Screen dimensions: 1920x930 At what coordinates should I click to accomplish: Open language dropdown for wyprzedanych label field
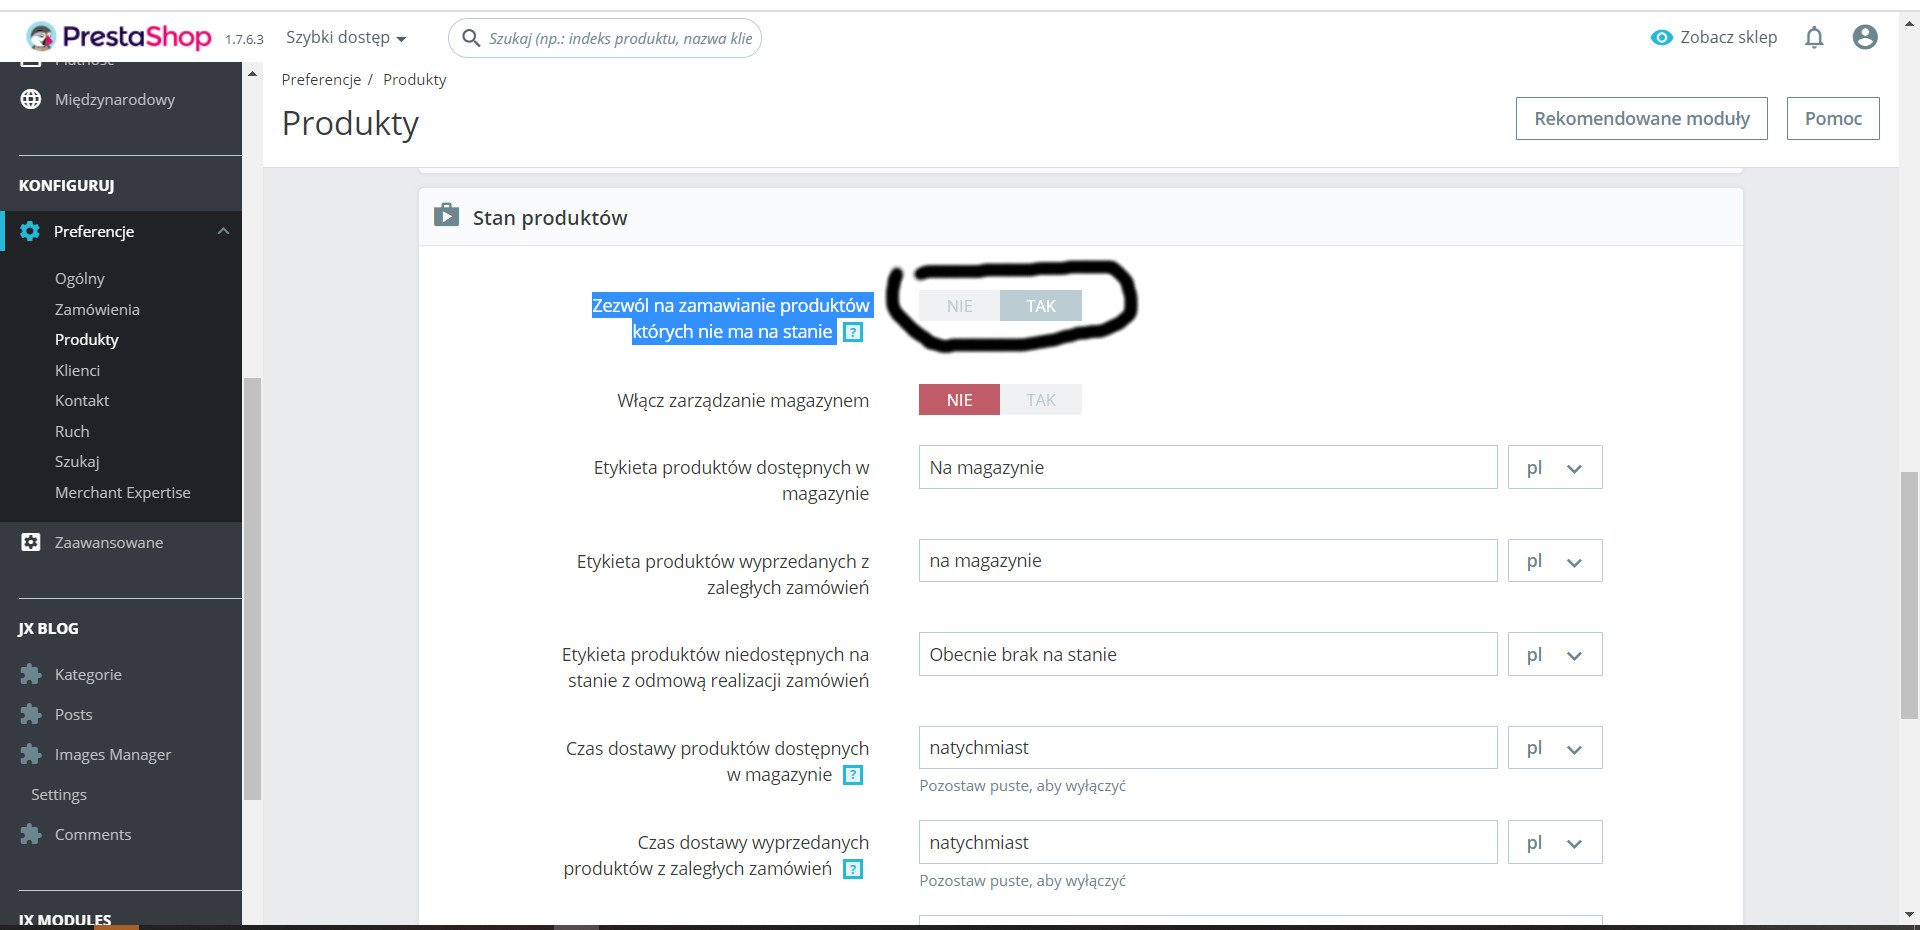tap(1555, 561)
